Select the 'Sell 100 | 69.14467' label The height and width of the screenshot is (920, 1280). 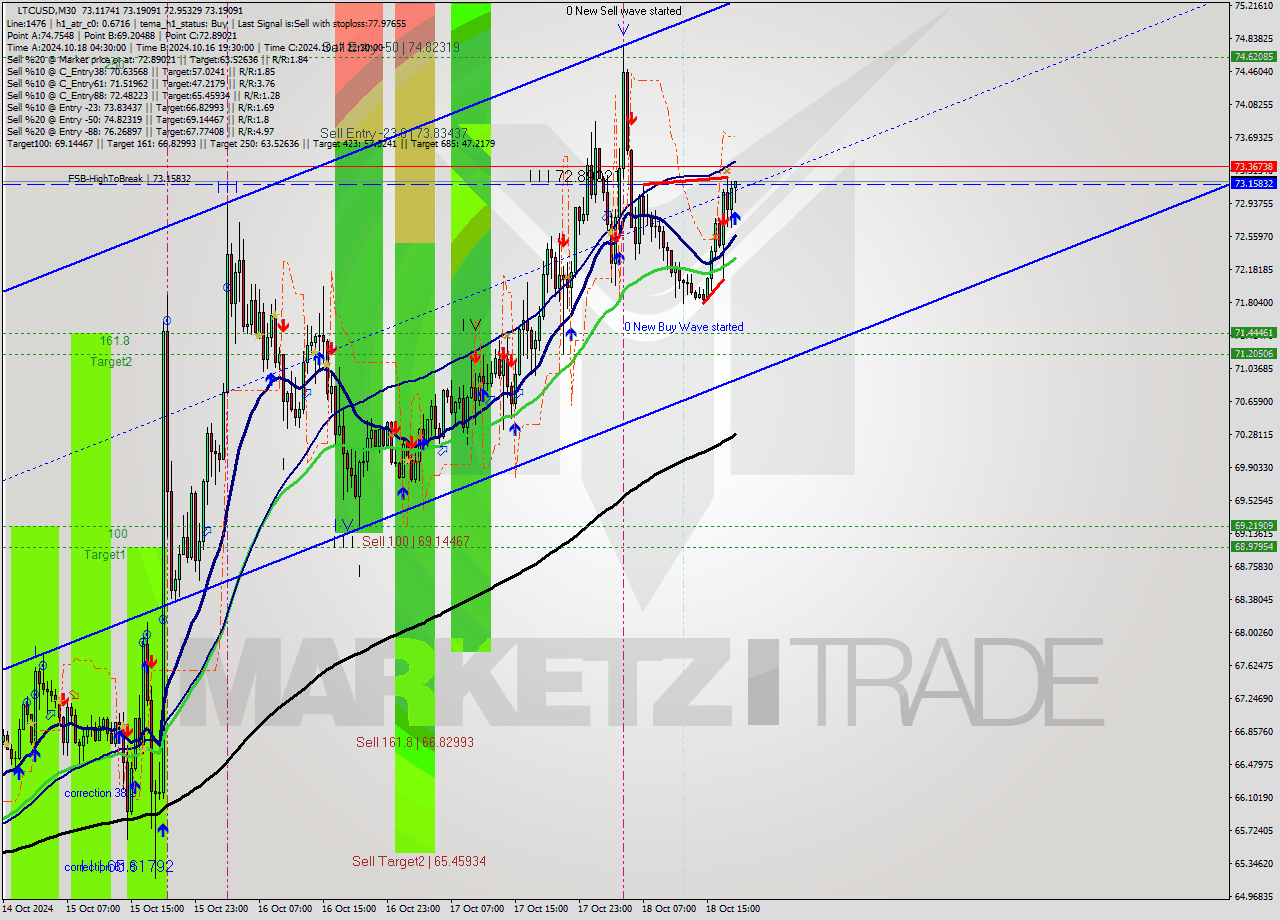[x=416, y=541]
